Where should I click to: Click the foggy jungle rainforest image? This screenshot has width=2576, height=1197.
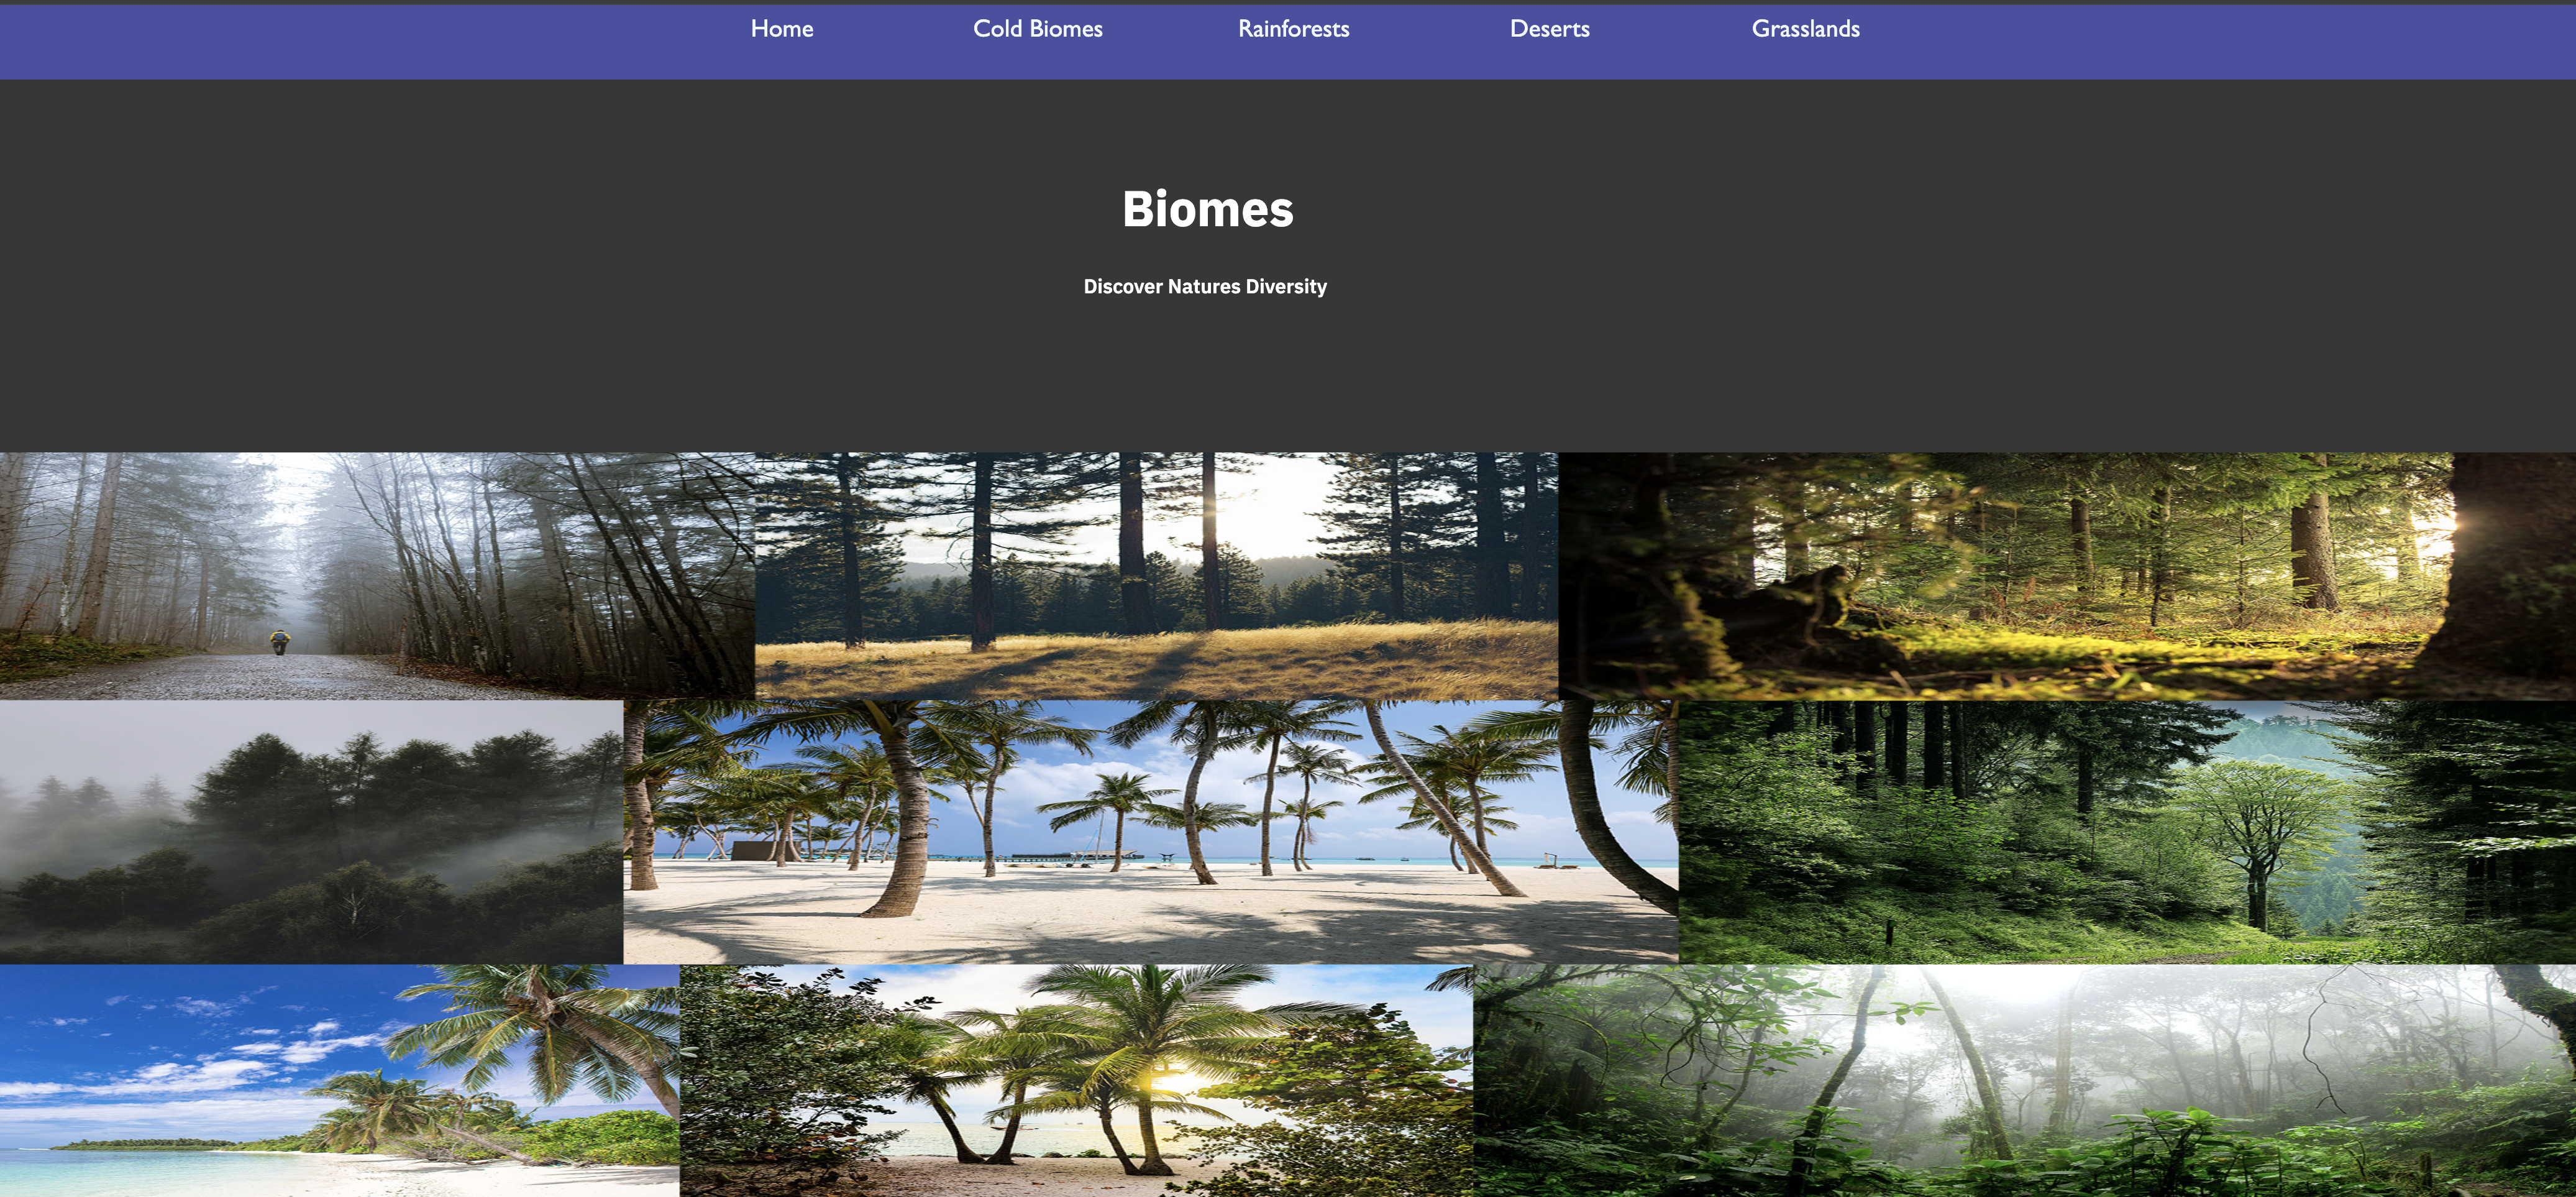pyautogui.click(x=2024, y=1080)
